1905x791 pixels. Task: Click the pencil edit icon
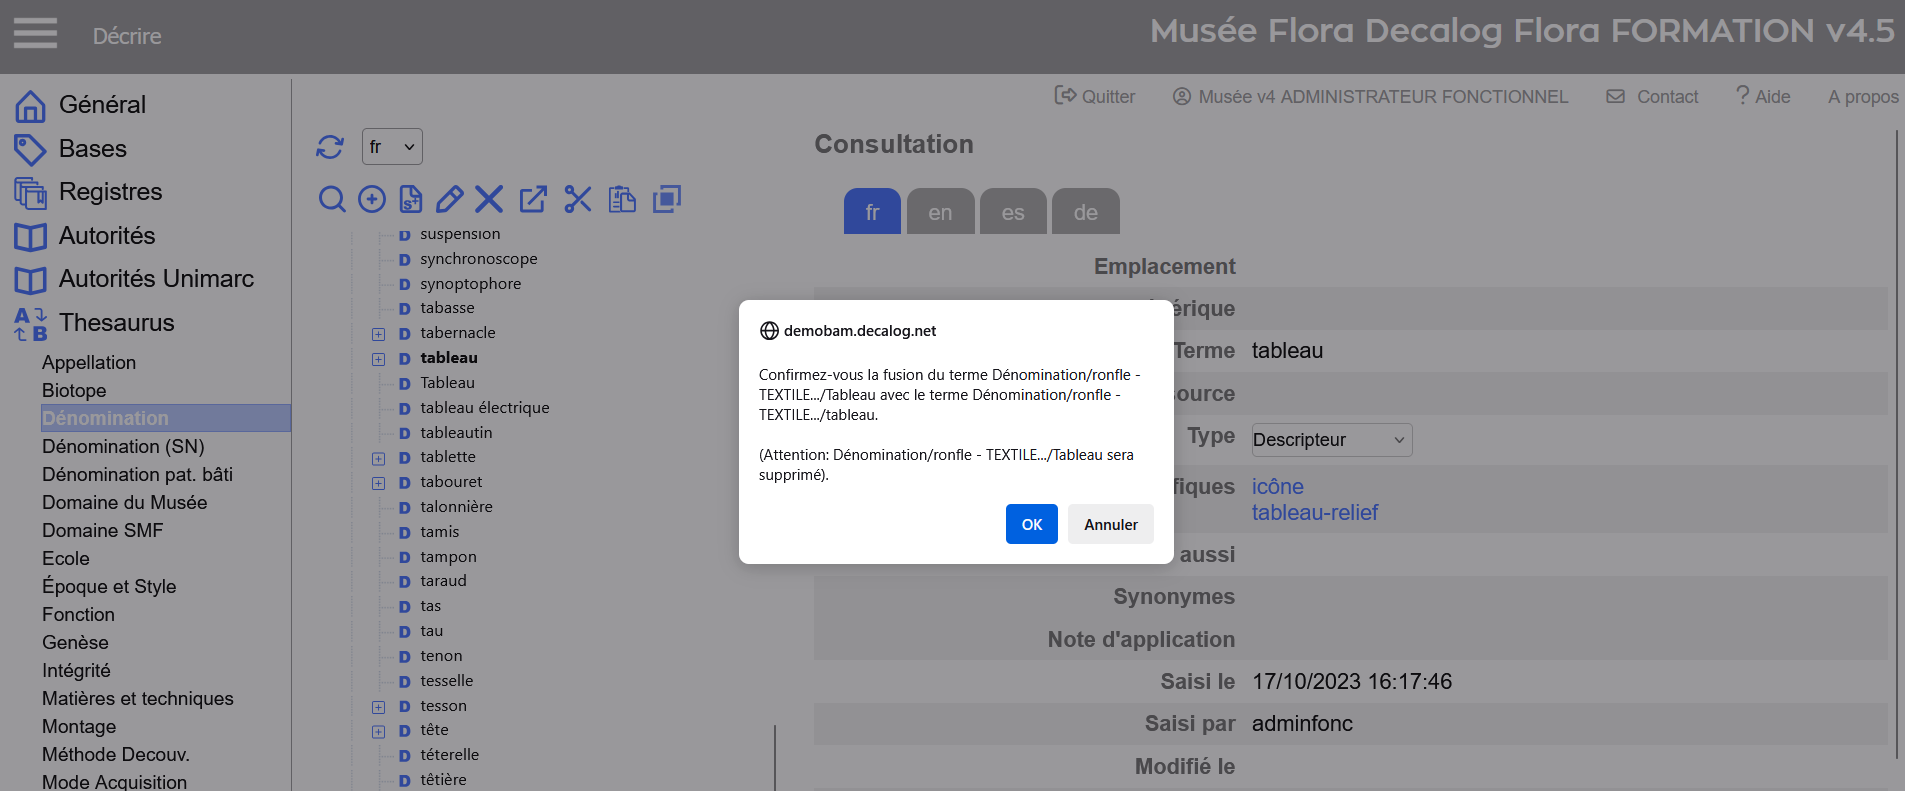pyautogui.click(x=450, y=199)
